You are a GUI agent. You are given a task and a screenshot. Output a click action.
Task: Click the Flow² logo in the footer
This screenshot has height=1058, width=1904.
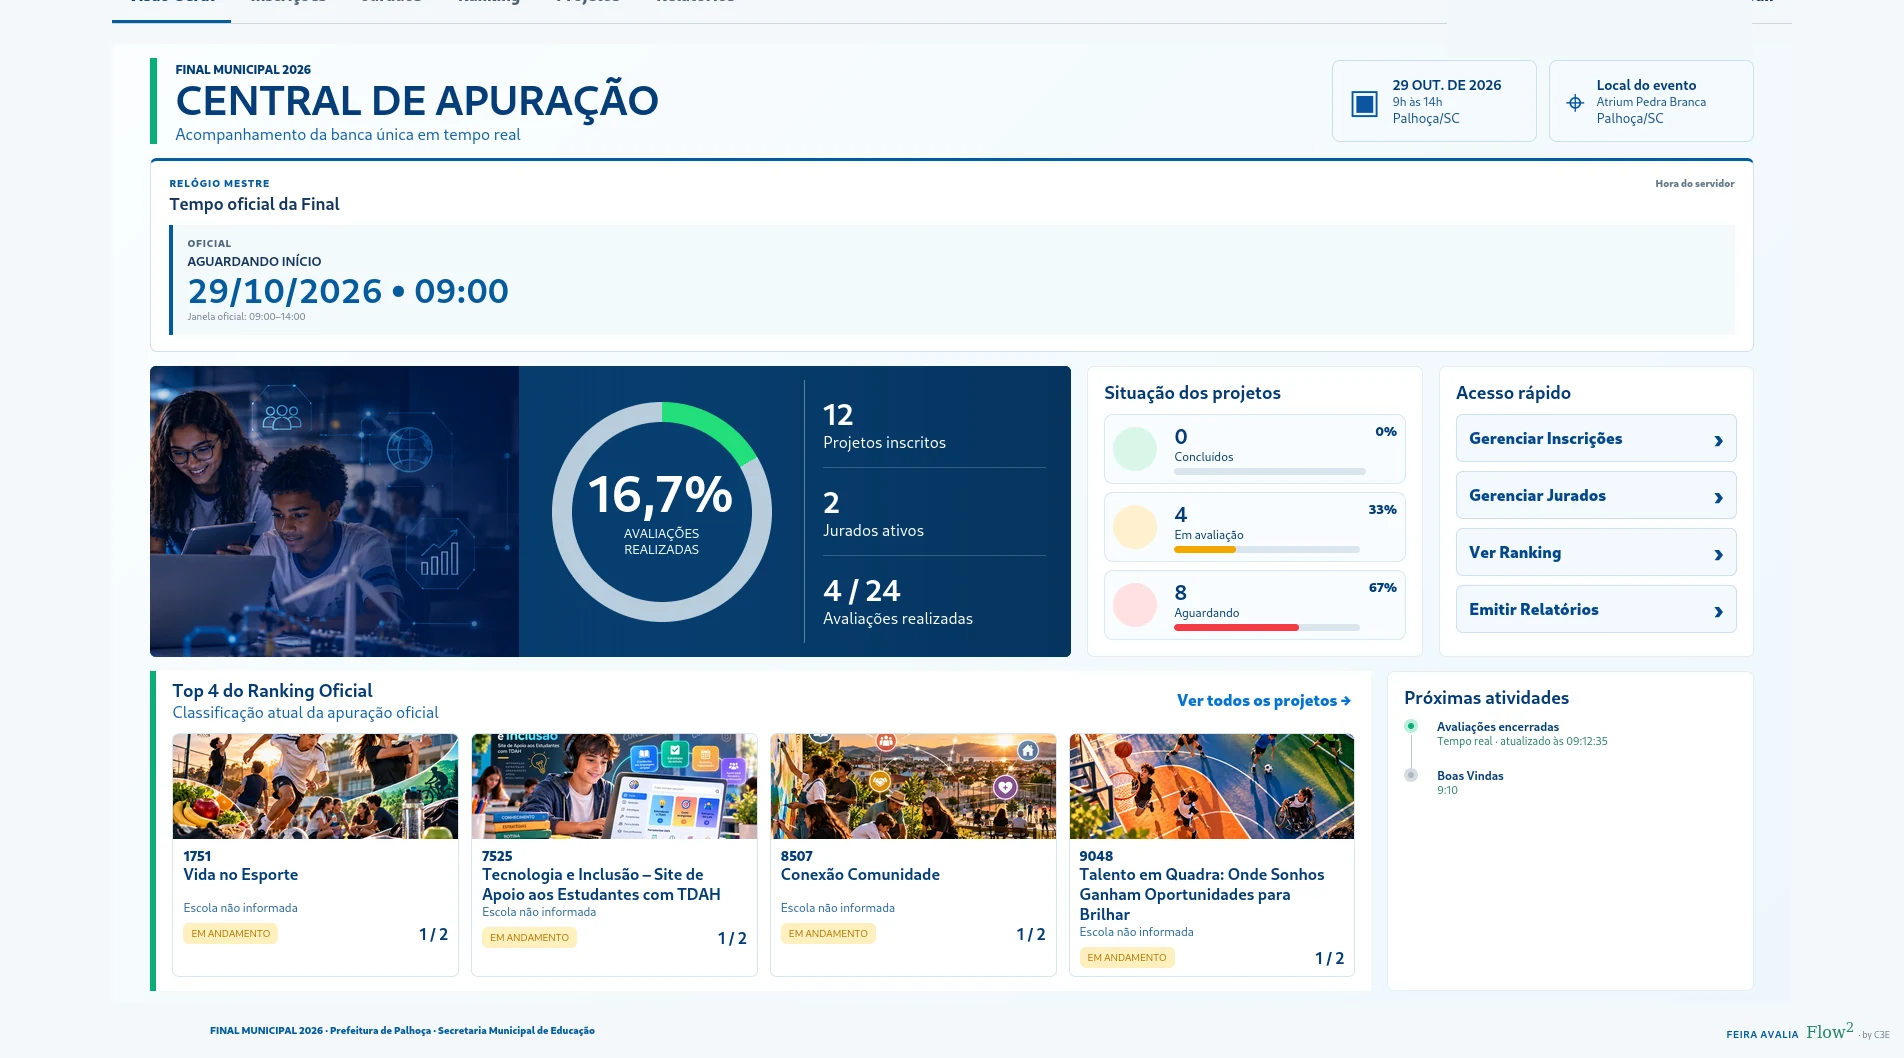pos(1829,1032)
